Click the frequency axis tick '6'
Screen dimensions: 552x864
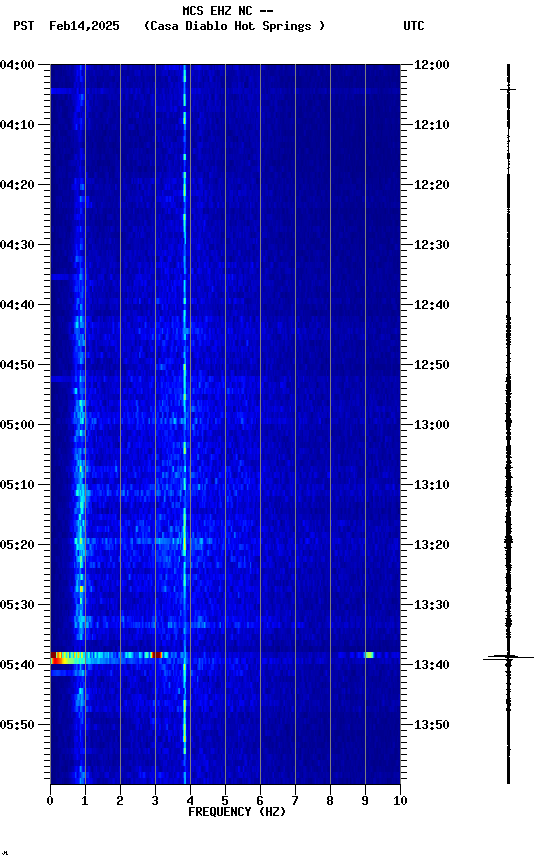(260, 801)
